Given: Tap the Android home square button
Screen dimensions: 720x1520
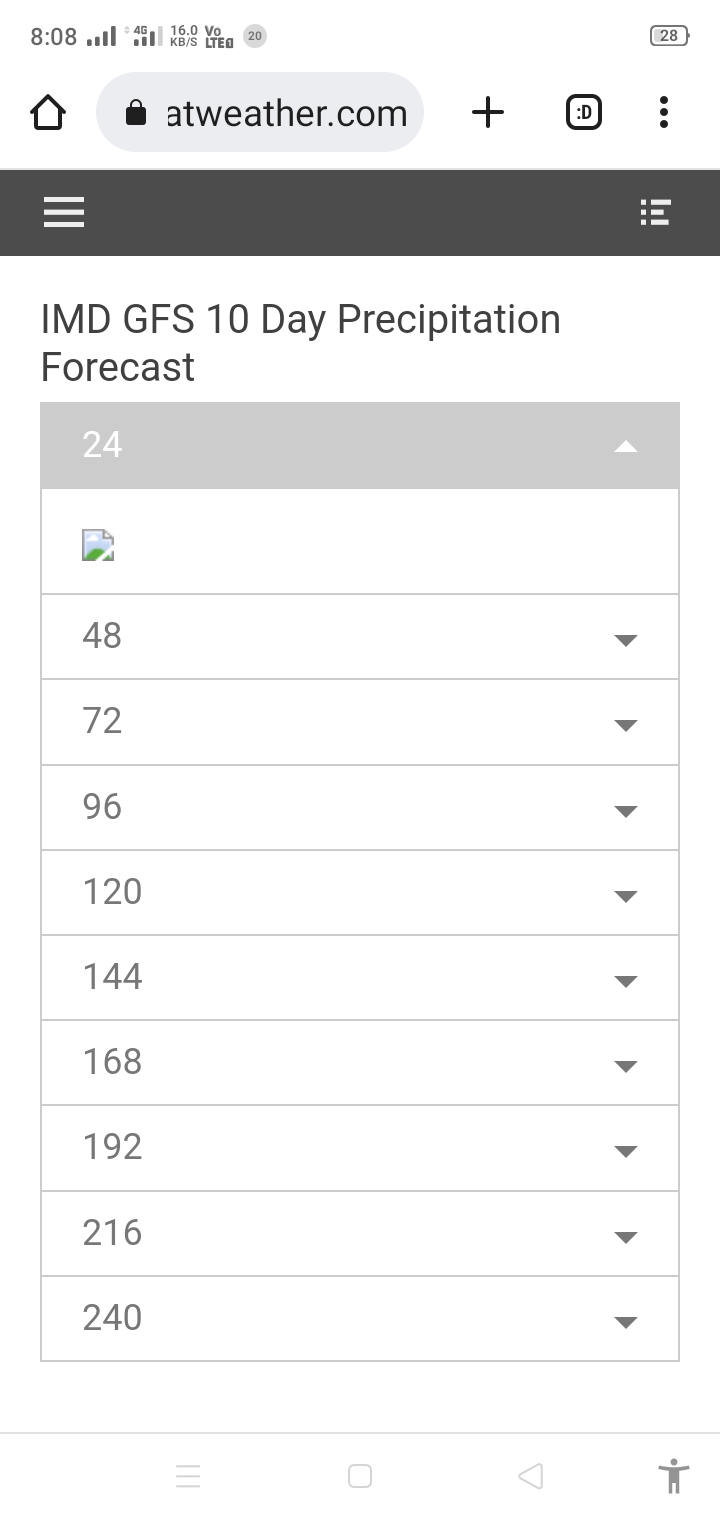Looking at the screenshot, I should (360, 1476).
